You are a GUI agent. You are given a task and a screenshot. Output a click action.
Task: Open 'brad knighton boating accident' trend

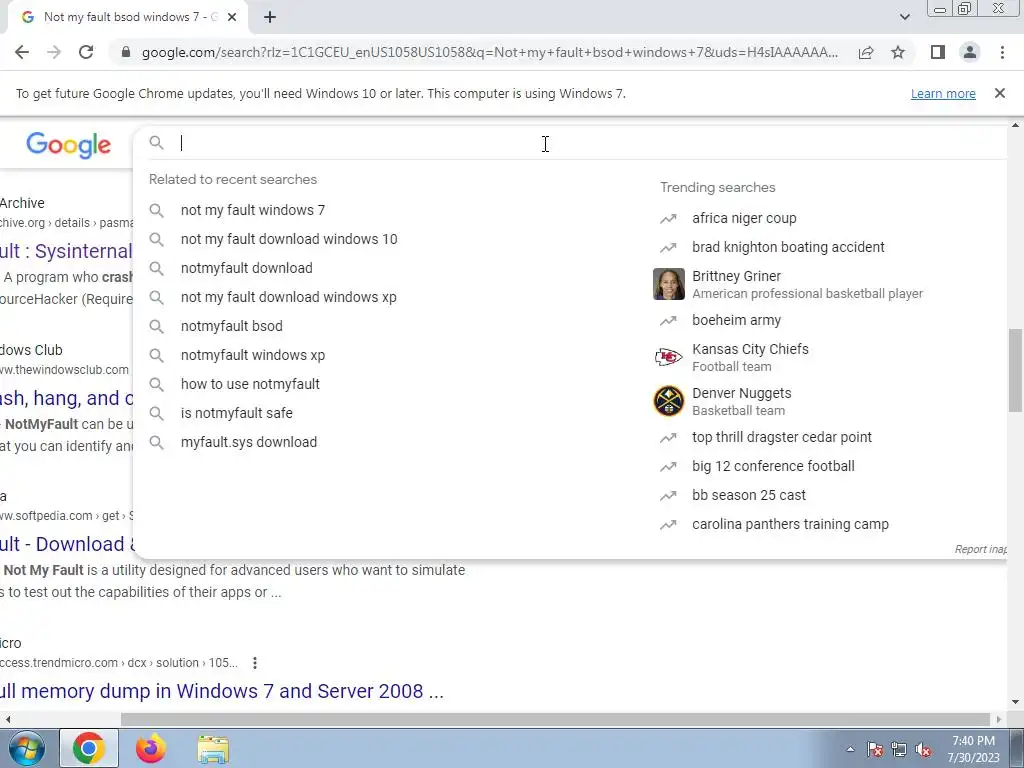788,247
